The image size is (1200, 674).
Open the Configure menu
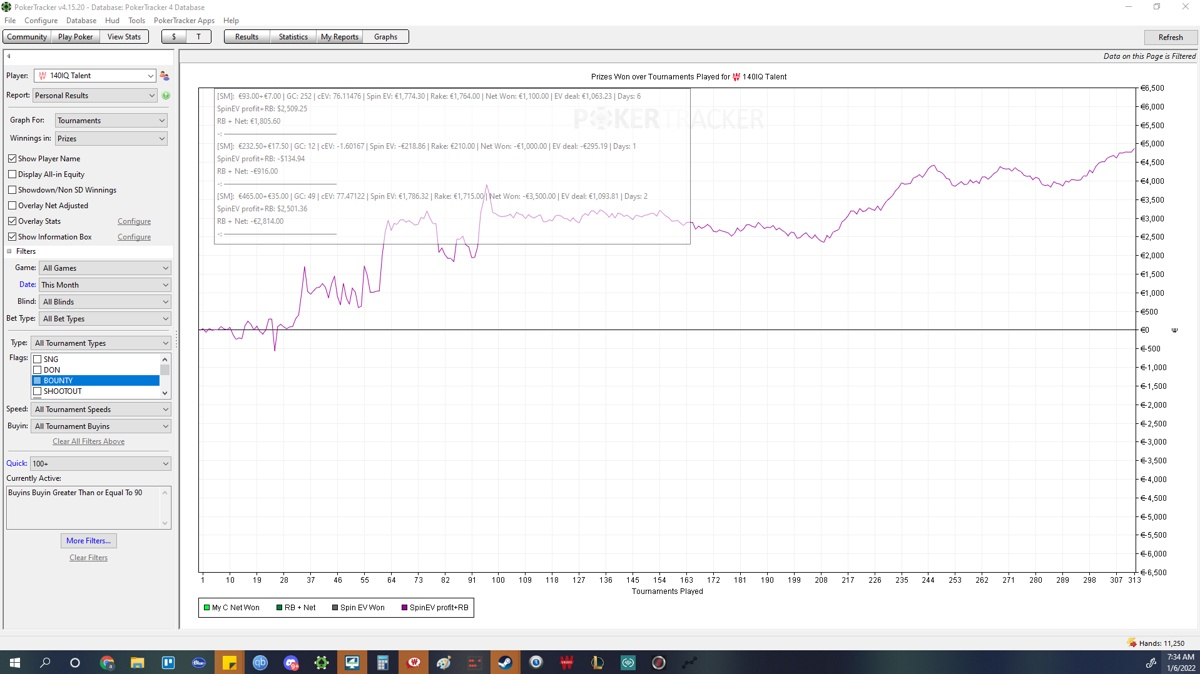click(41, 20)
